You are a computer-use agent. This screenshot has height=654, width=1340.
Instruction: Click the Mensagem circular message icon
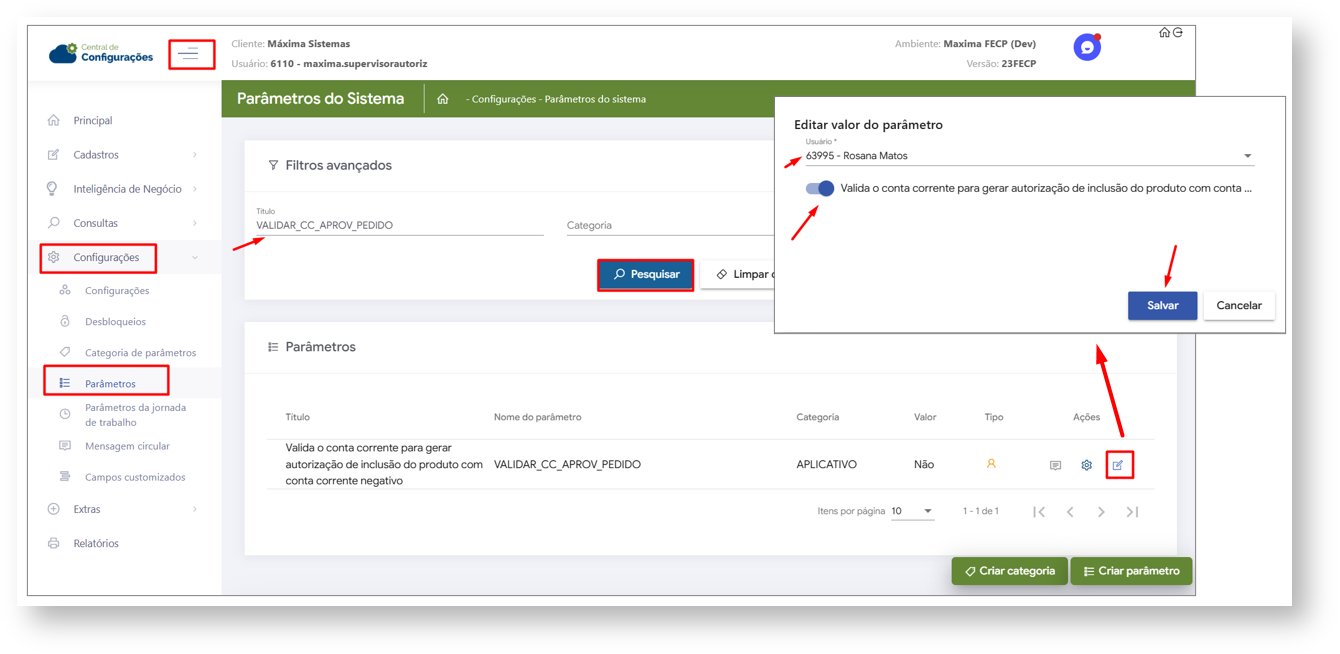65,446
